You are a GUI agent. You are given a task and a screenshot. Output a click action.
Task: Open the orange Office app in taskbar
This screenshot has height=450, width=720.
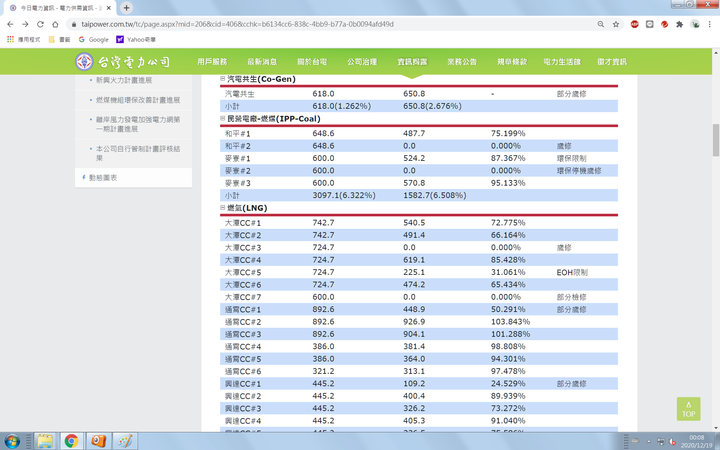tap(98, 441)
